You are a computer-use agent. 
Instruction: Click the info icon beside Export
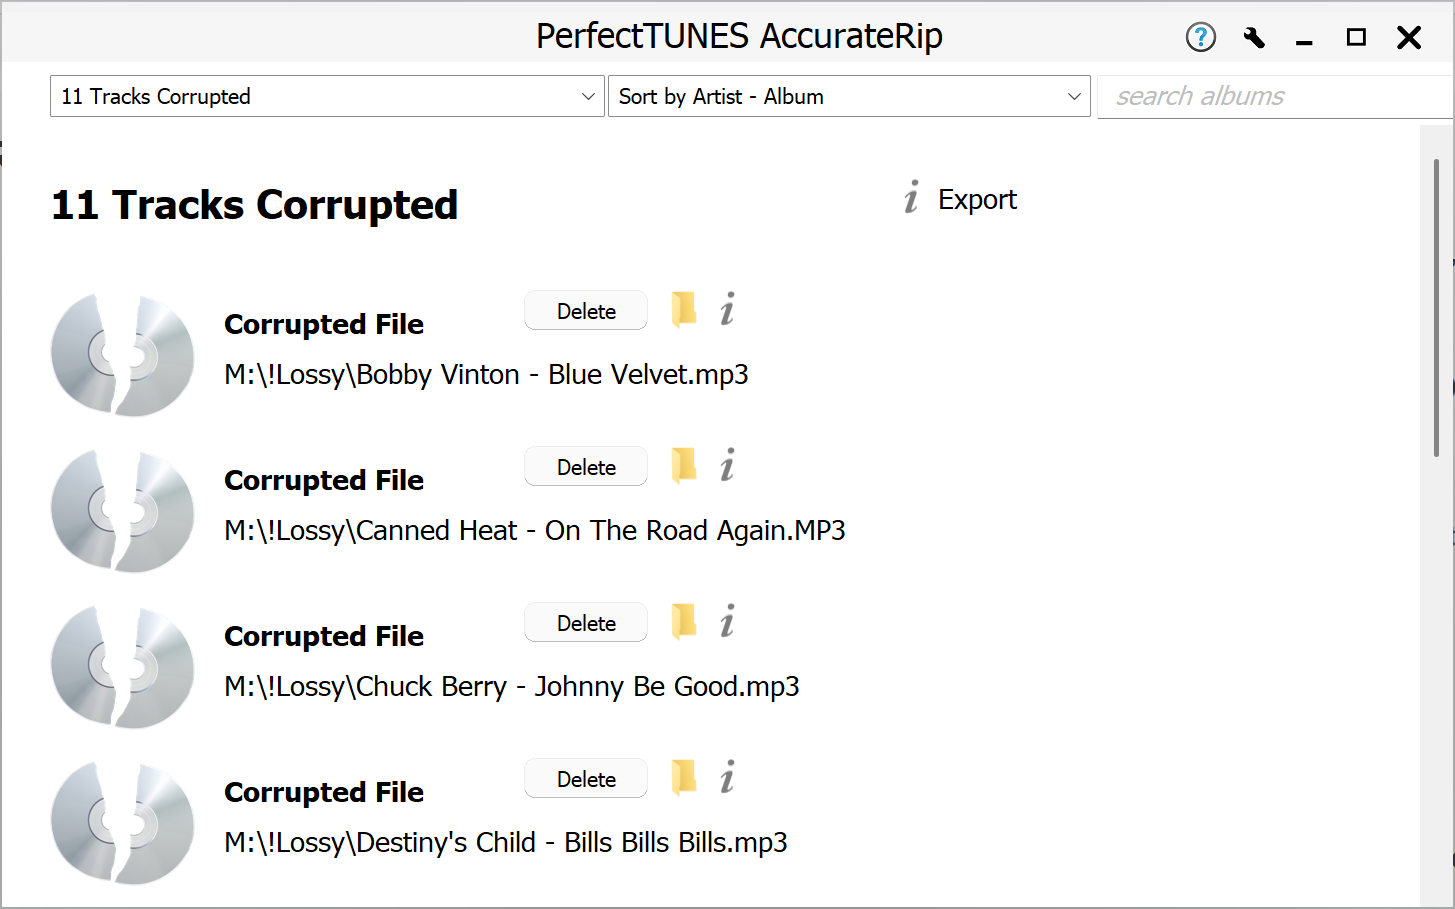click(911, 199)
